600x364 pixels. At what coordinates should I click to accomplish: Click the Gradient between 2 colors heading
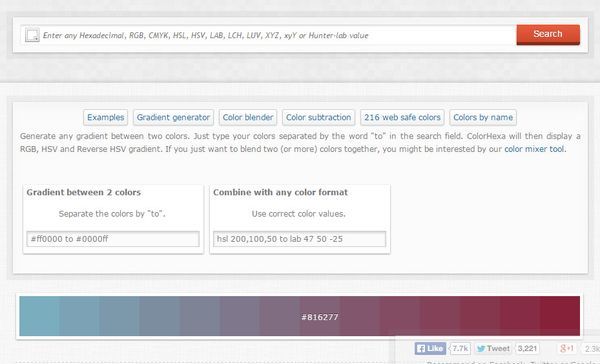coord(83,192)
